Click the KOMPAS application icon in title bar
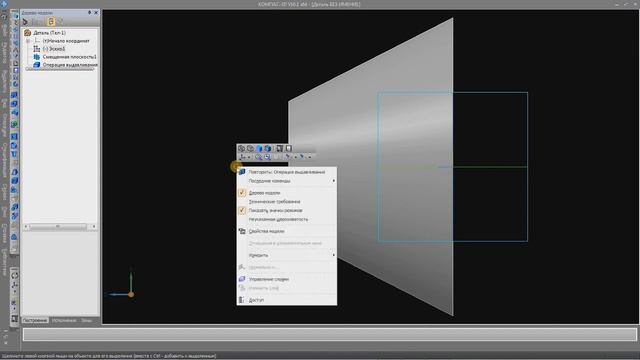This screenshot has height=360, width=640. point(4,4)
